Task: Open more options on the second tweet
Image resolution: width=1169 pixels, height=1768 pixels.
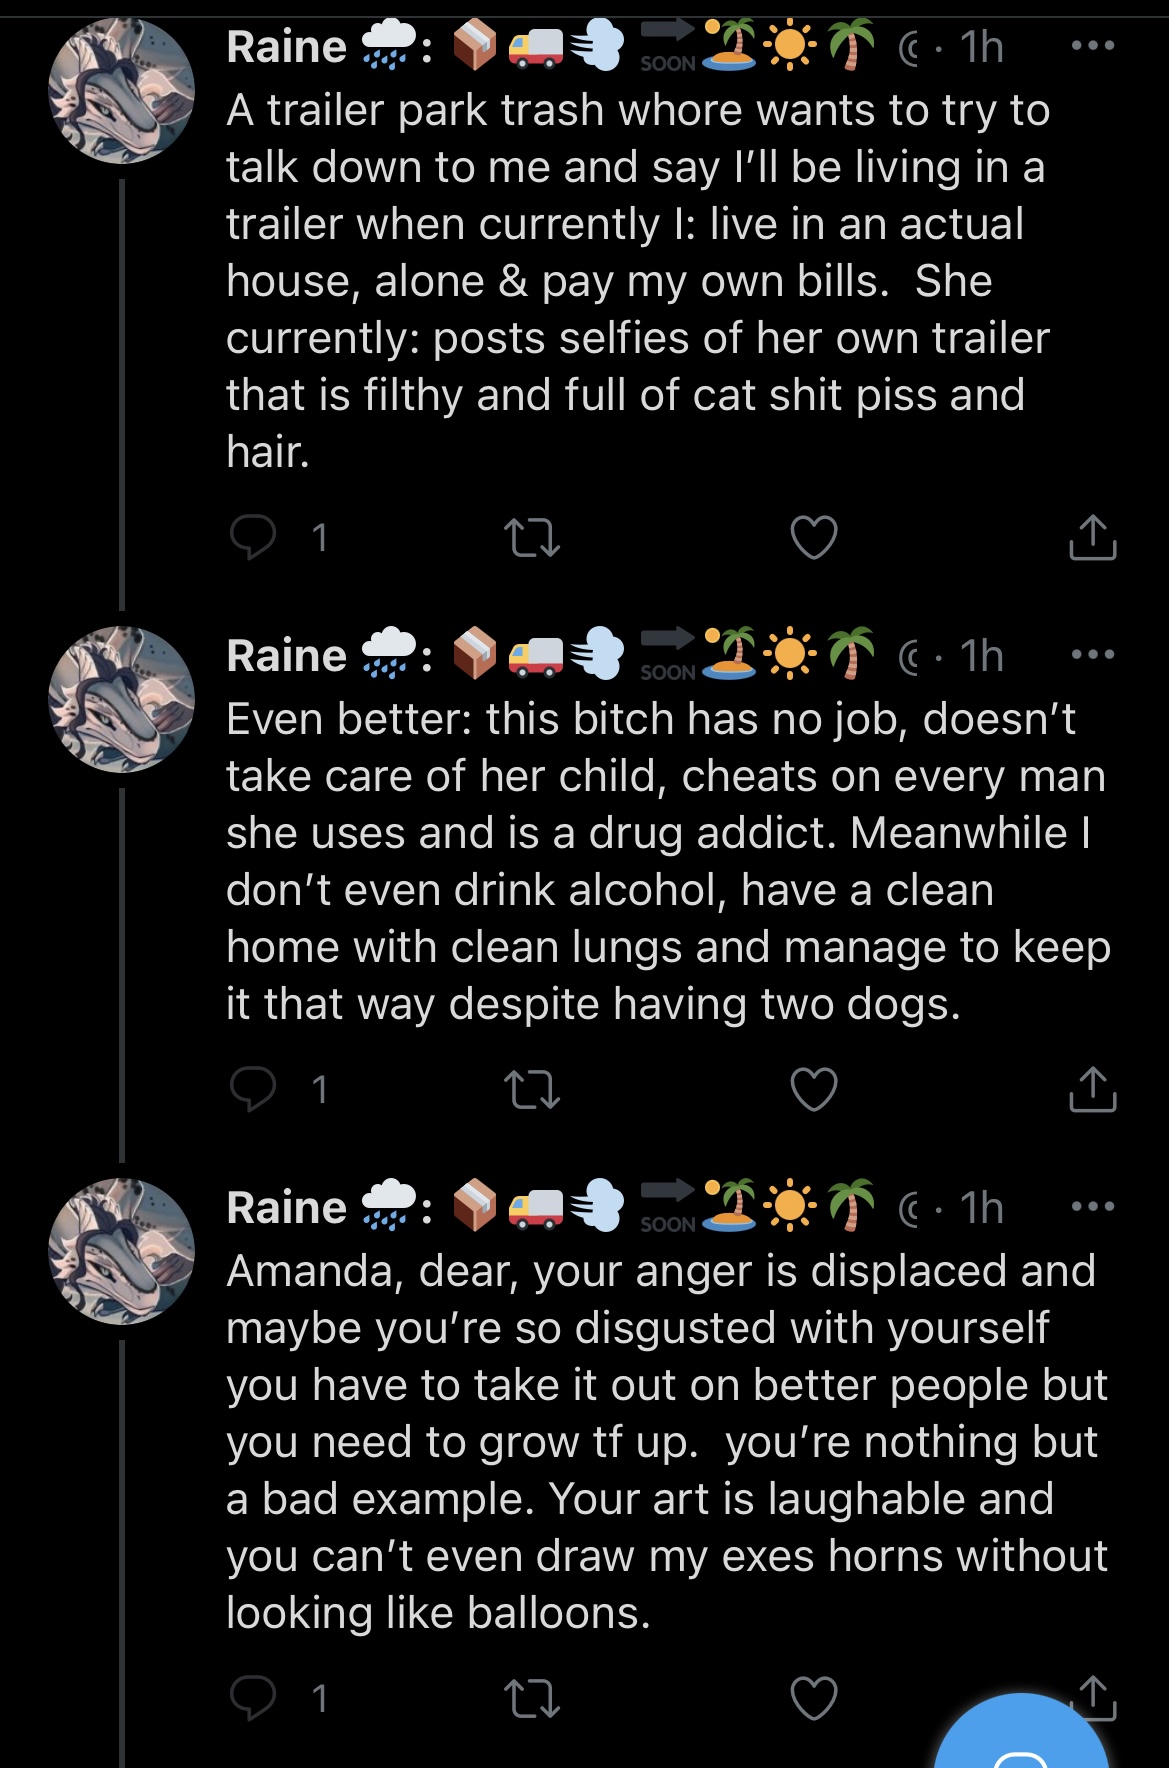Action: [1093, 654]
